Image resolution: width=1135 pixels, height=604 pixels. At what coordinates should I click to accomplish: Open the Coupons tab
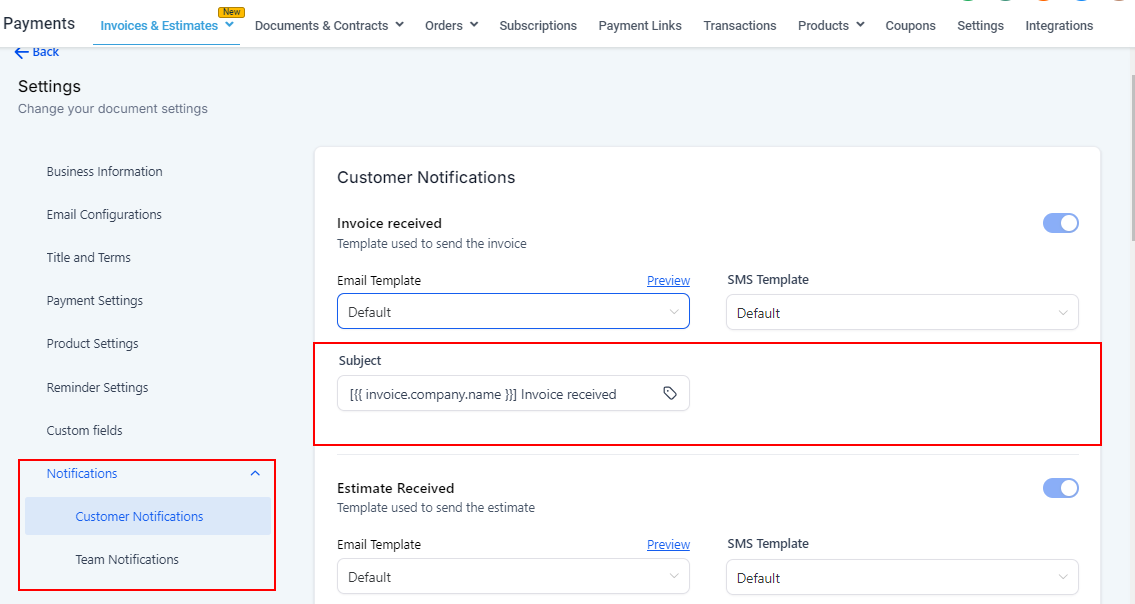(x=910, y=25)
